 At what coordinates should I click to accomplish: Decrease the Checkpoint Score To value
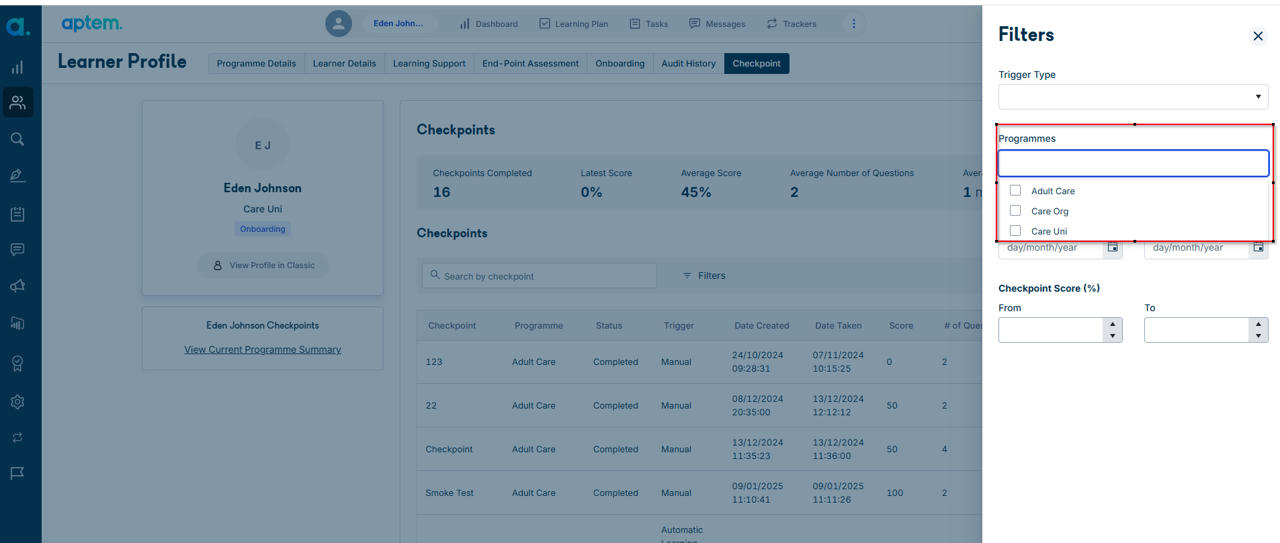(1259, 336)
